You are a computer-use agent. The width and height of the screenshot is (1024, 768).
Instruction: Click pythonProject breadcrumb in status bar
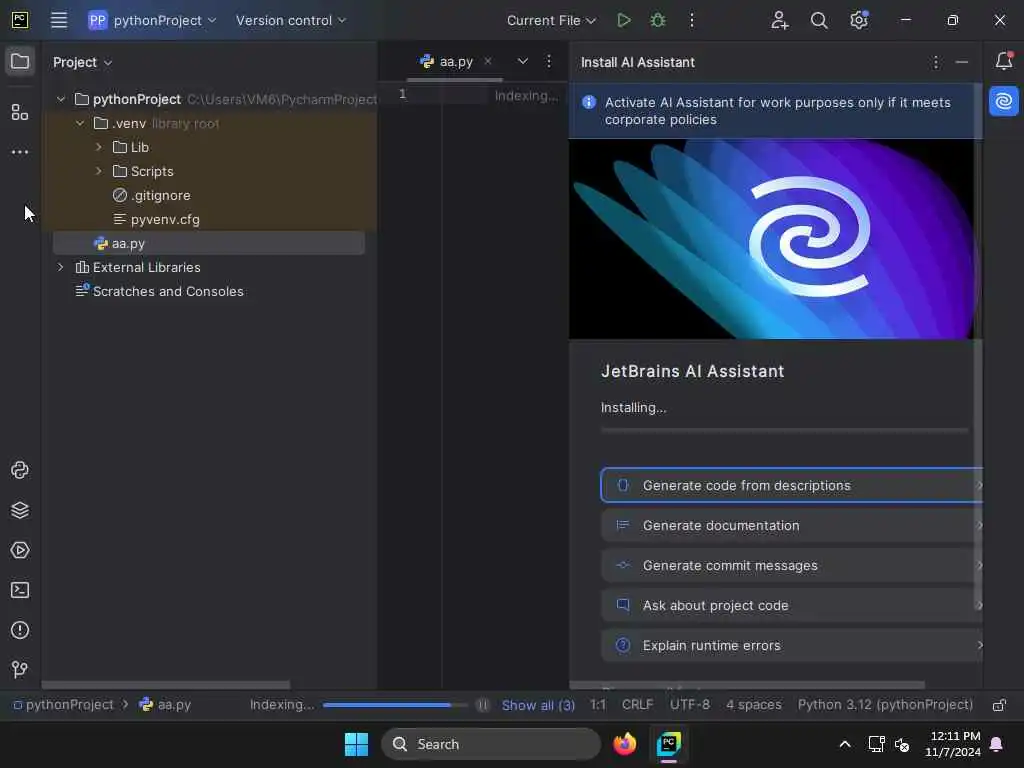tap(63, 705)
